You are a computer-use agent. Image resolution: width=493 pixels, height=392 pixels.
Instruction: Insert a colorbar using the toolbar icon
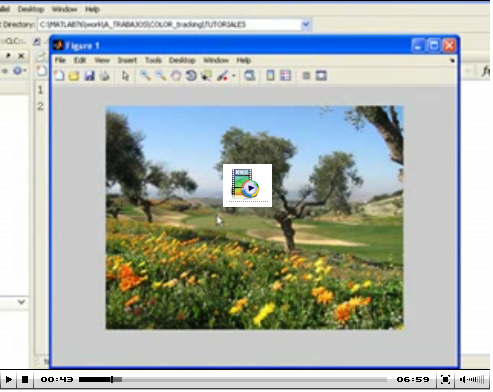point(270,76)
